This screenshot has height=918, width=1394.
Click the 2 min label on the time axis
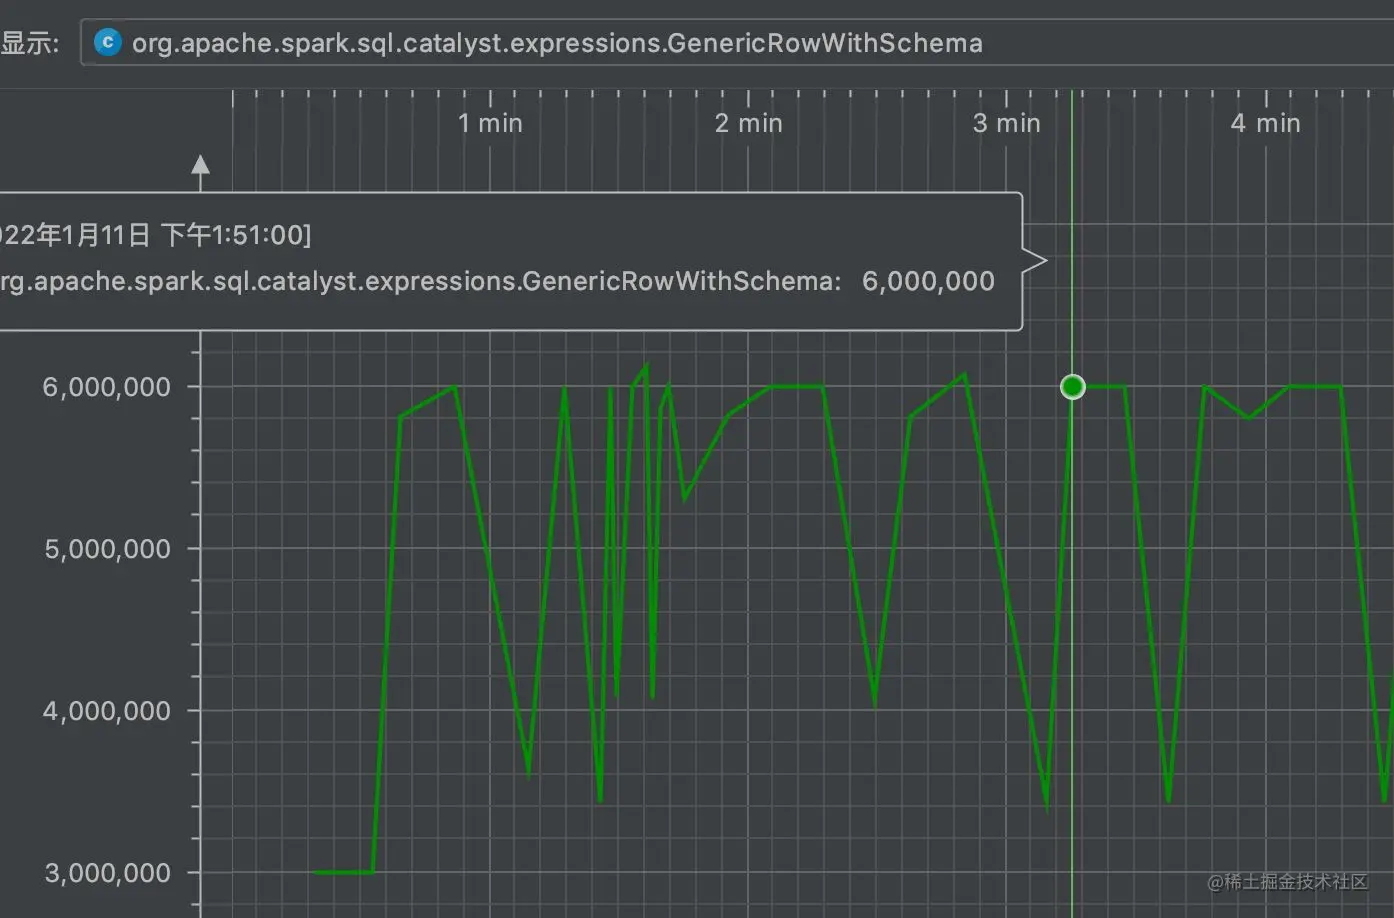748,123
